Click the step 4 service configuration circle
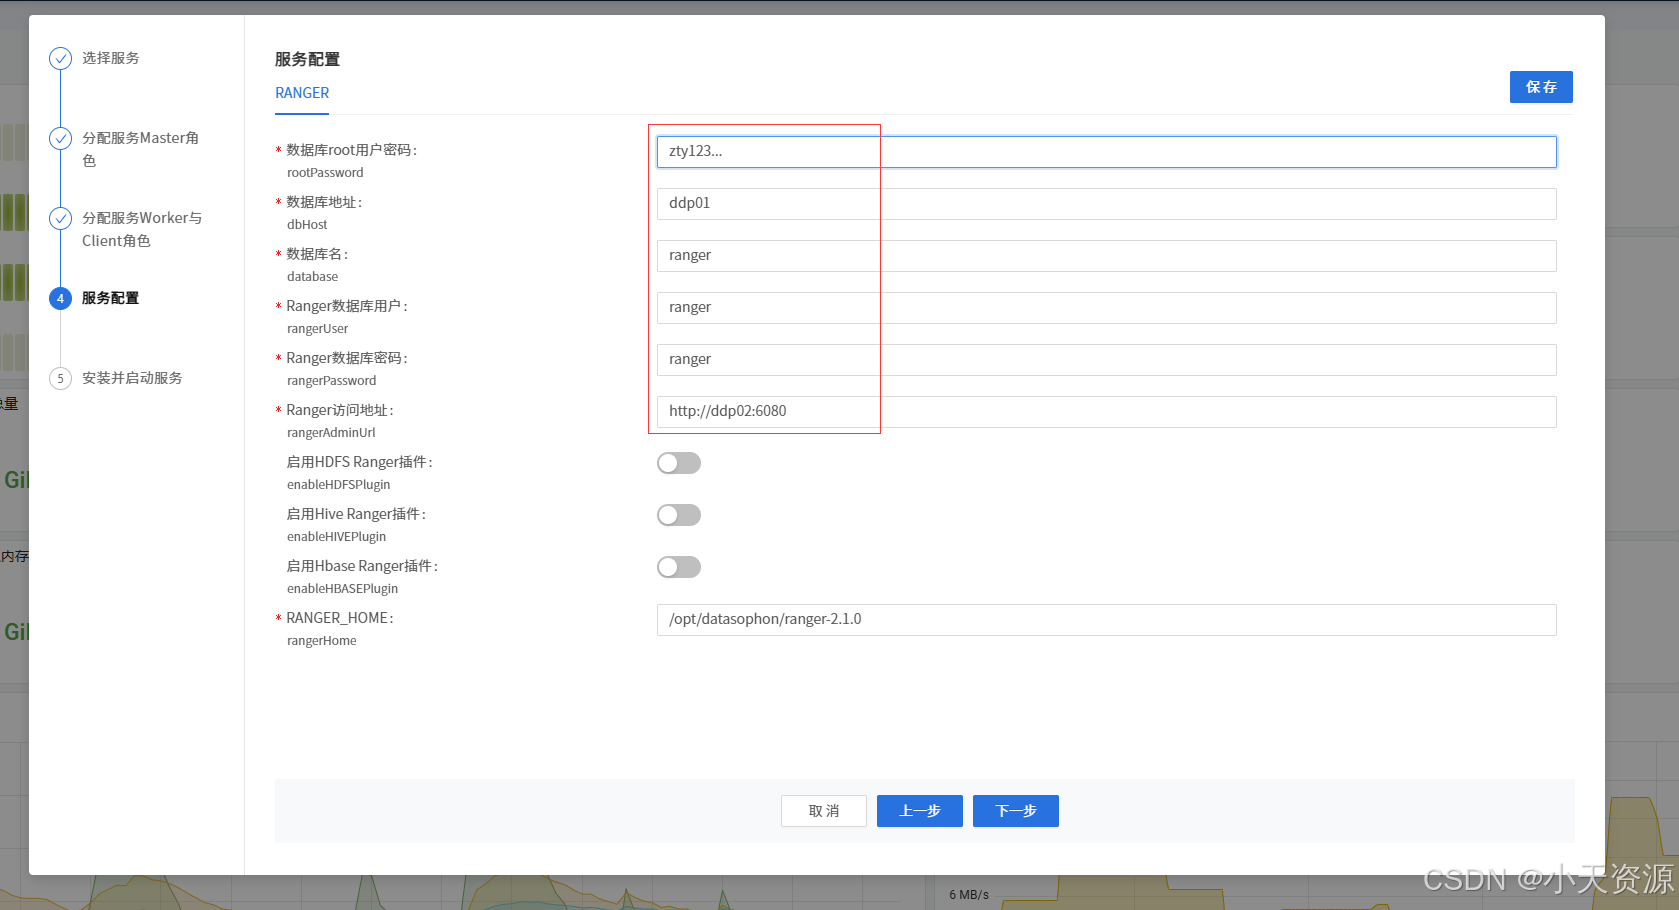1679x910 pixels. 60,298
